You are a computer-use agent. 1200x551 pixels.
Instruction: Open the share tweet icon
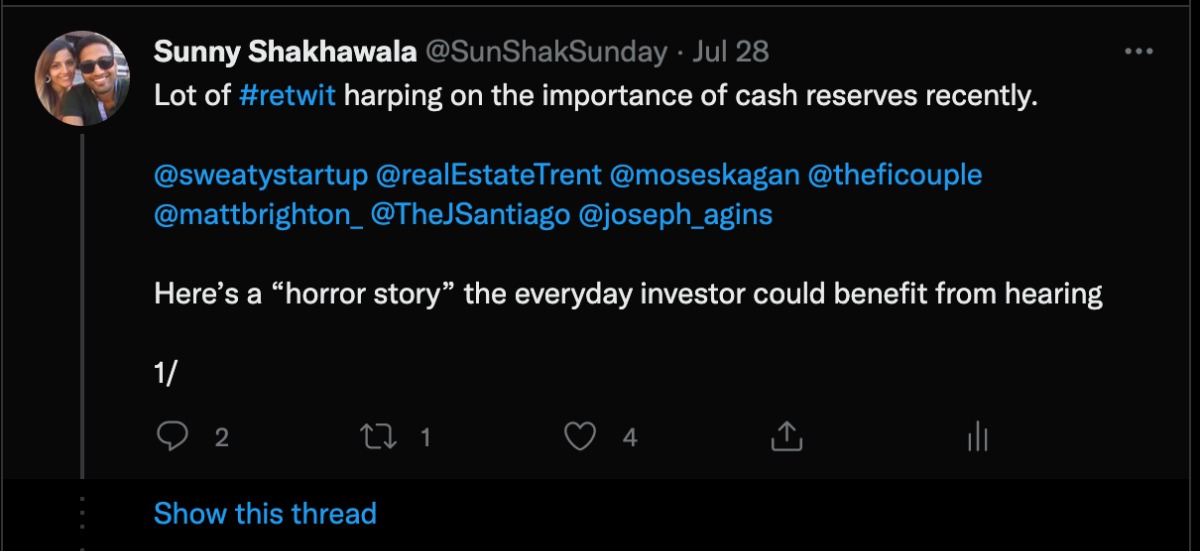click(786, 436)
